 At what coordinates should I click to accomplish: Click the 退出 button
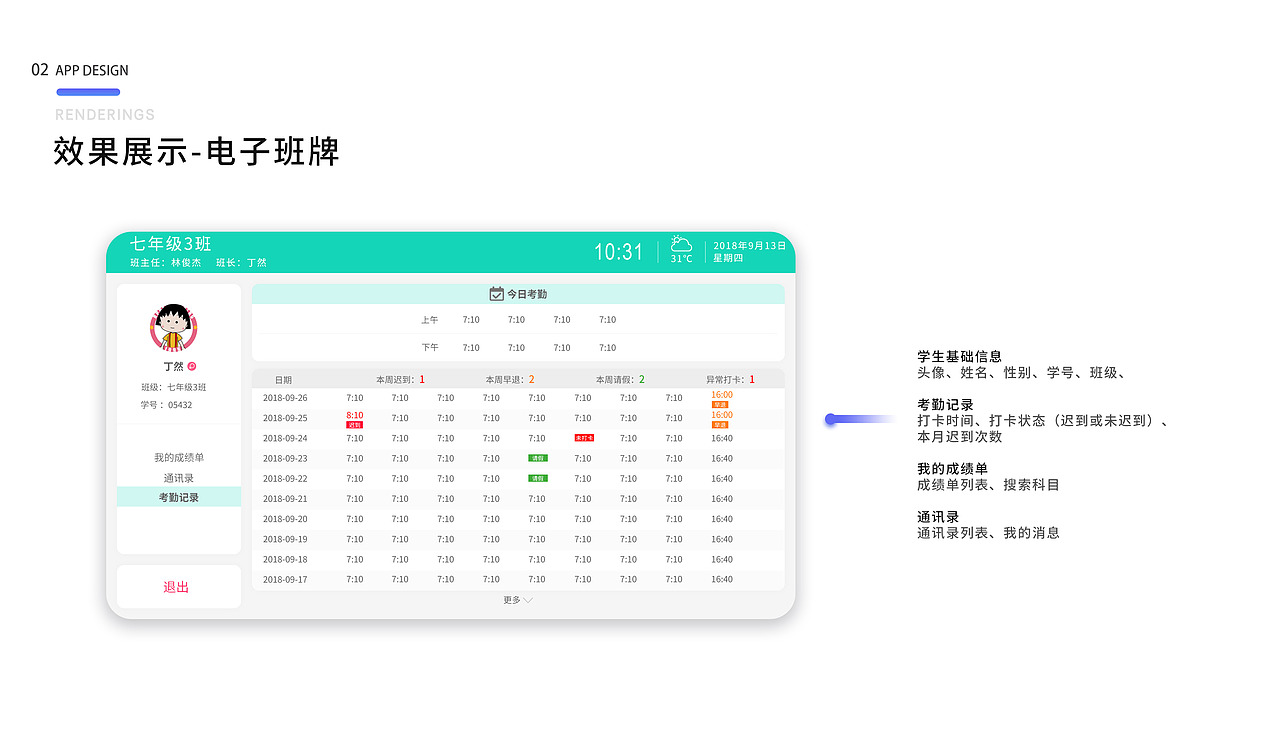(177, 587)
